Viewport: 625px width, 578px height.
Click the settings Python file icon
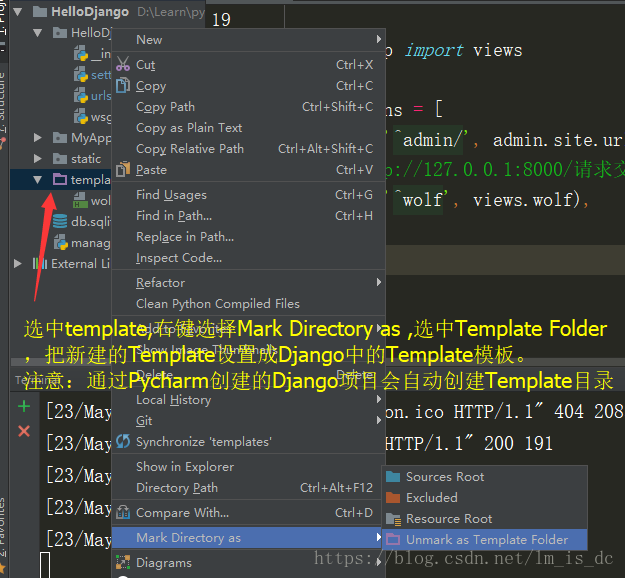(81, 75)
